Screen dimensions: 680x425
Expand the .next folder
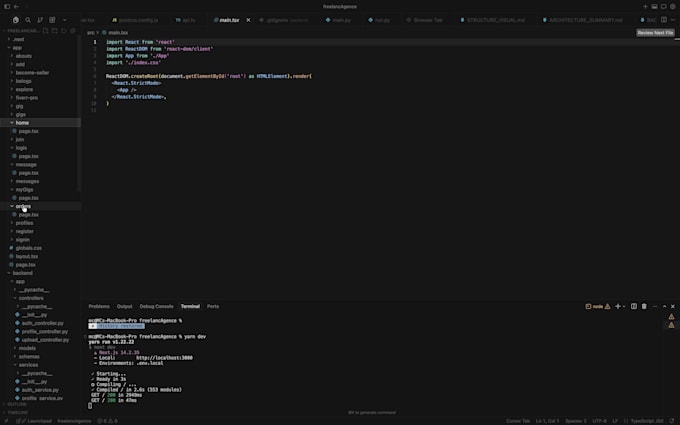(18, 39)
